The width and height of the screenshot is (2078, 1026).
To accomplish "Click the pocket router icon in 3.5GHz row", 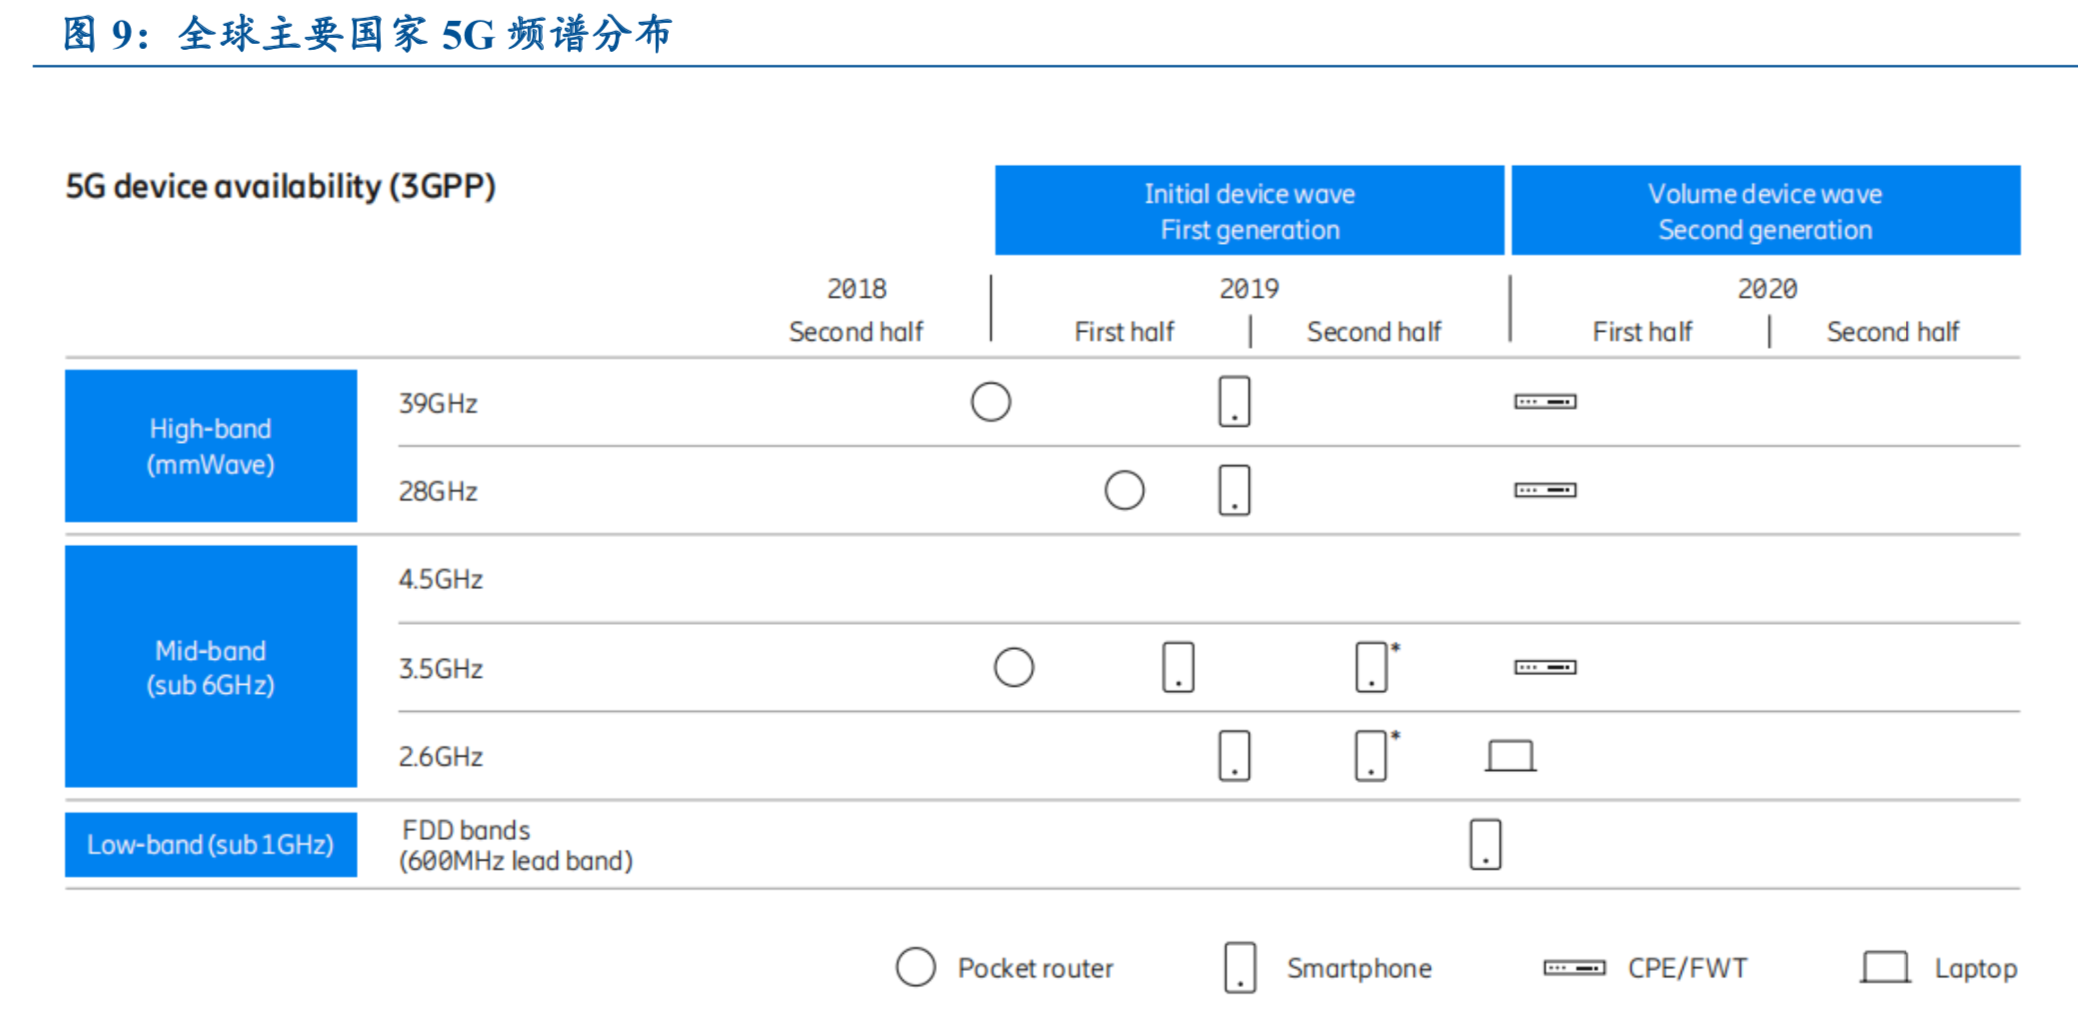I will point(1013,667).
